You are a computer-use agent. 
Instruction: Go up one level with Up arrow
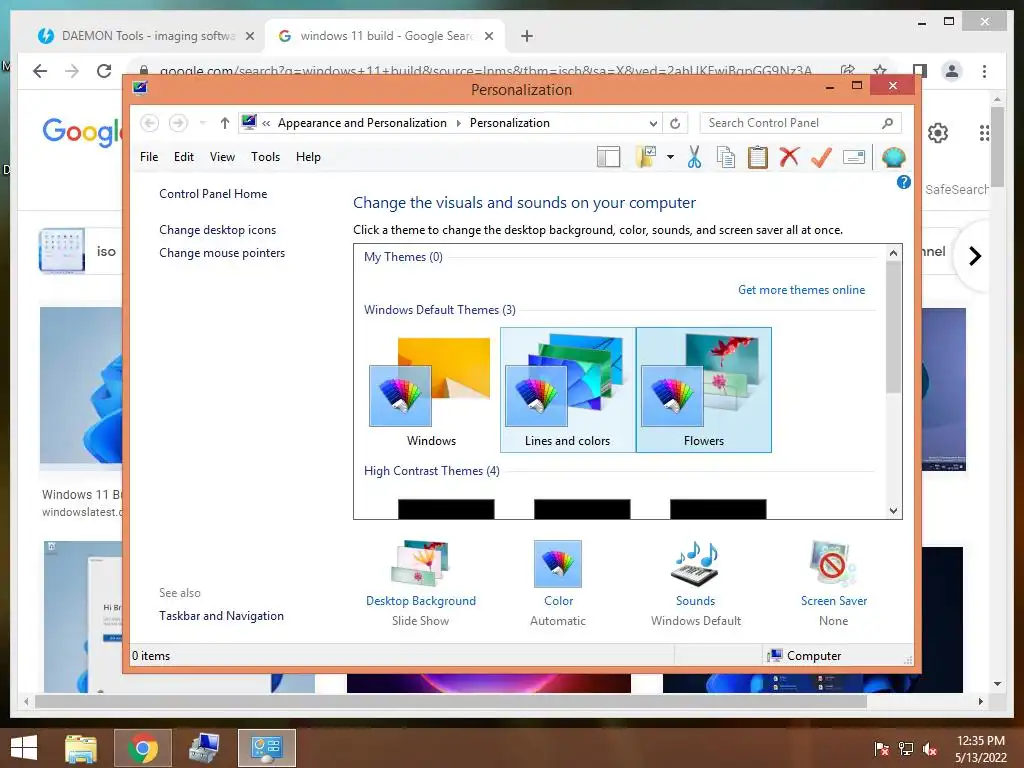coord(225,123)
